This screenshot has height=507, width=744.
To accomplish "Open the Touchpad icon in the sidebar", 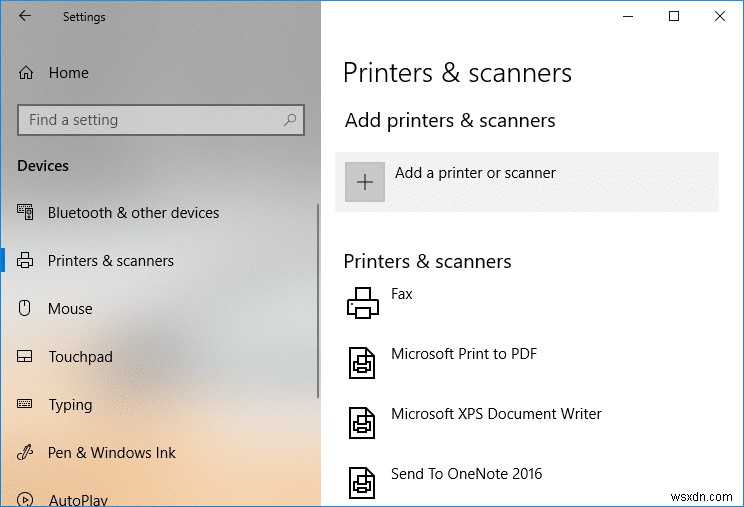I will click(x=25, y=356).
